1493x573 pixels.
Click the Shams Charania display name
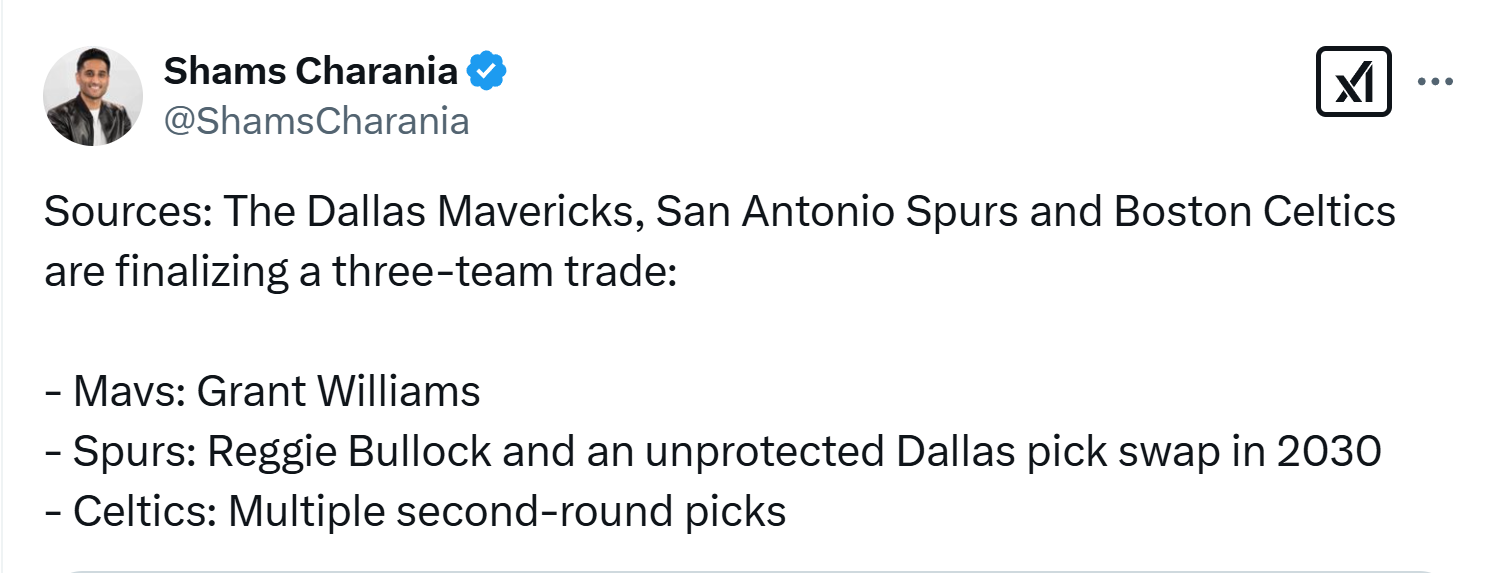pos(311,71)
